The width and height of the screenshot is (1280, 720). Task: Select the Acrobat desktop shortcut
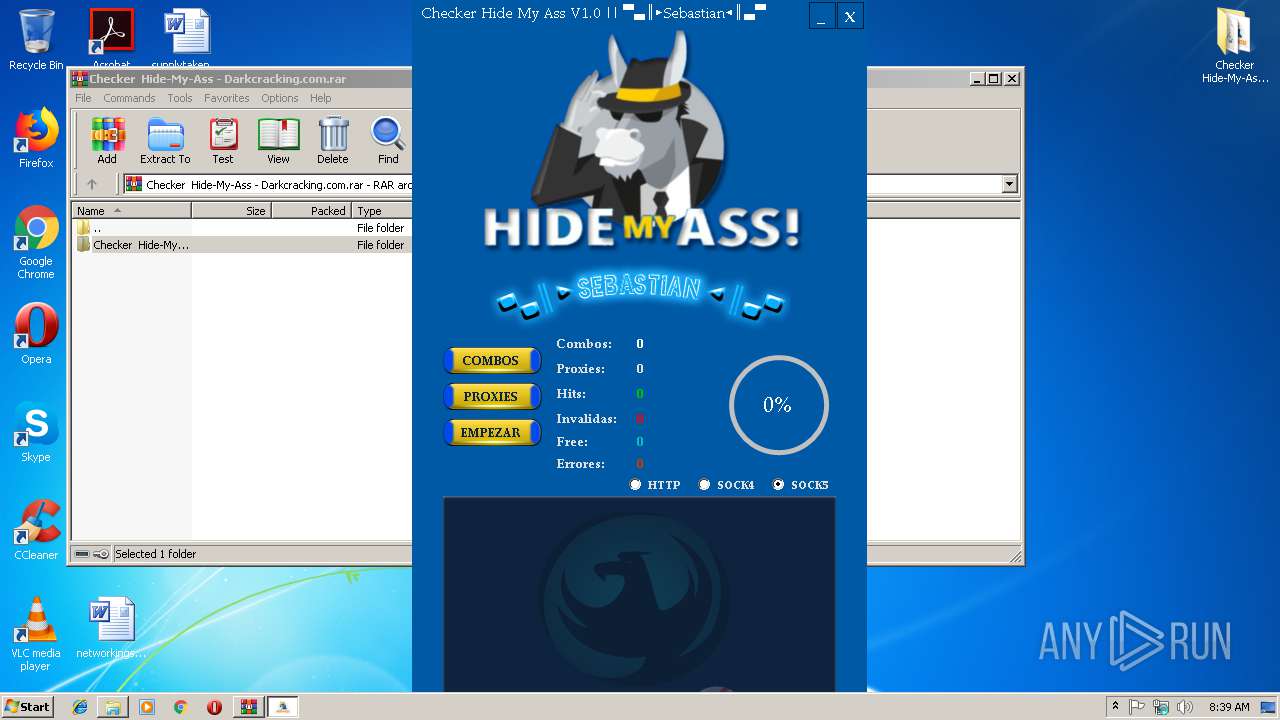tap(111, 38)
